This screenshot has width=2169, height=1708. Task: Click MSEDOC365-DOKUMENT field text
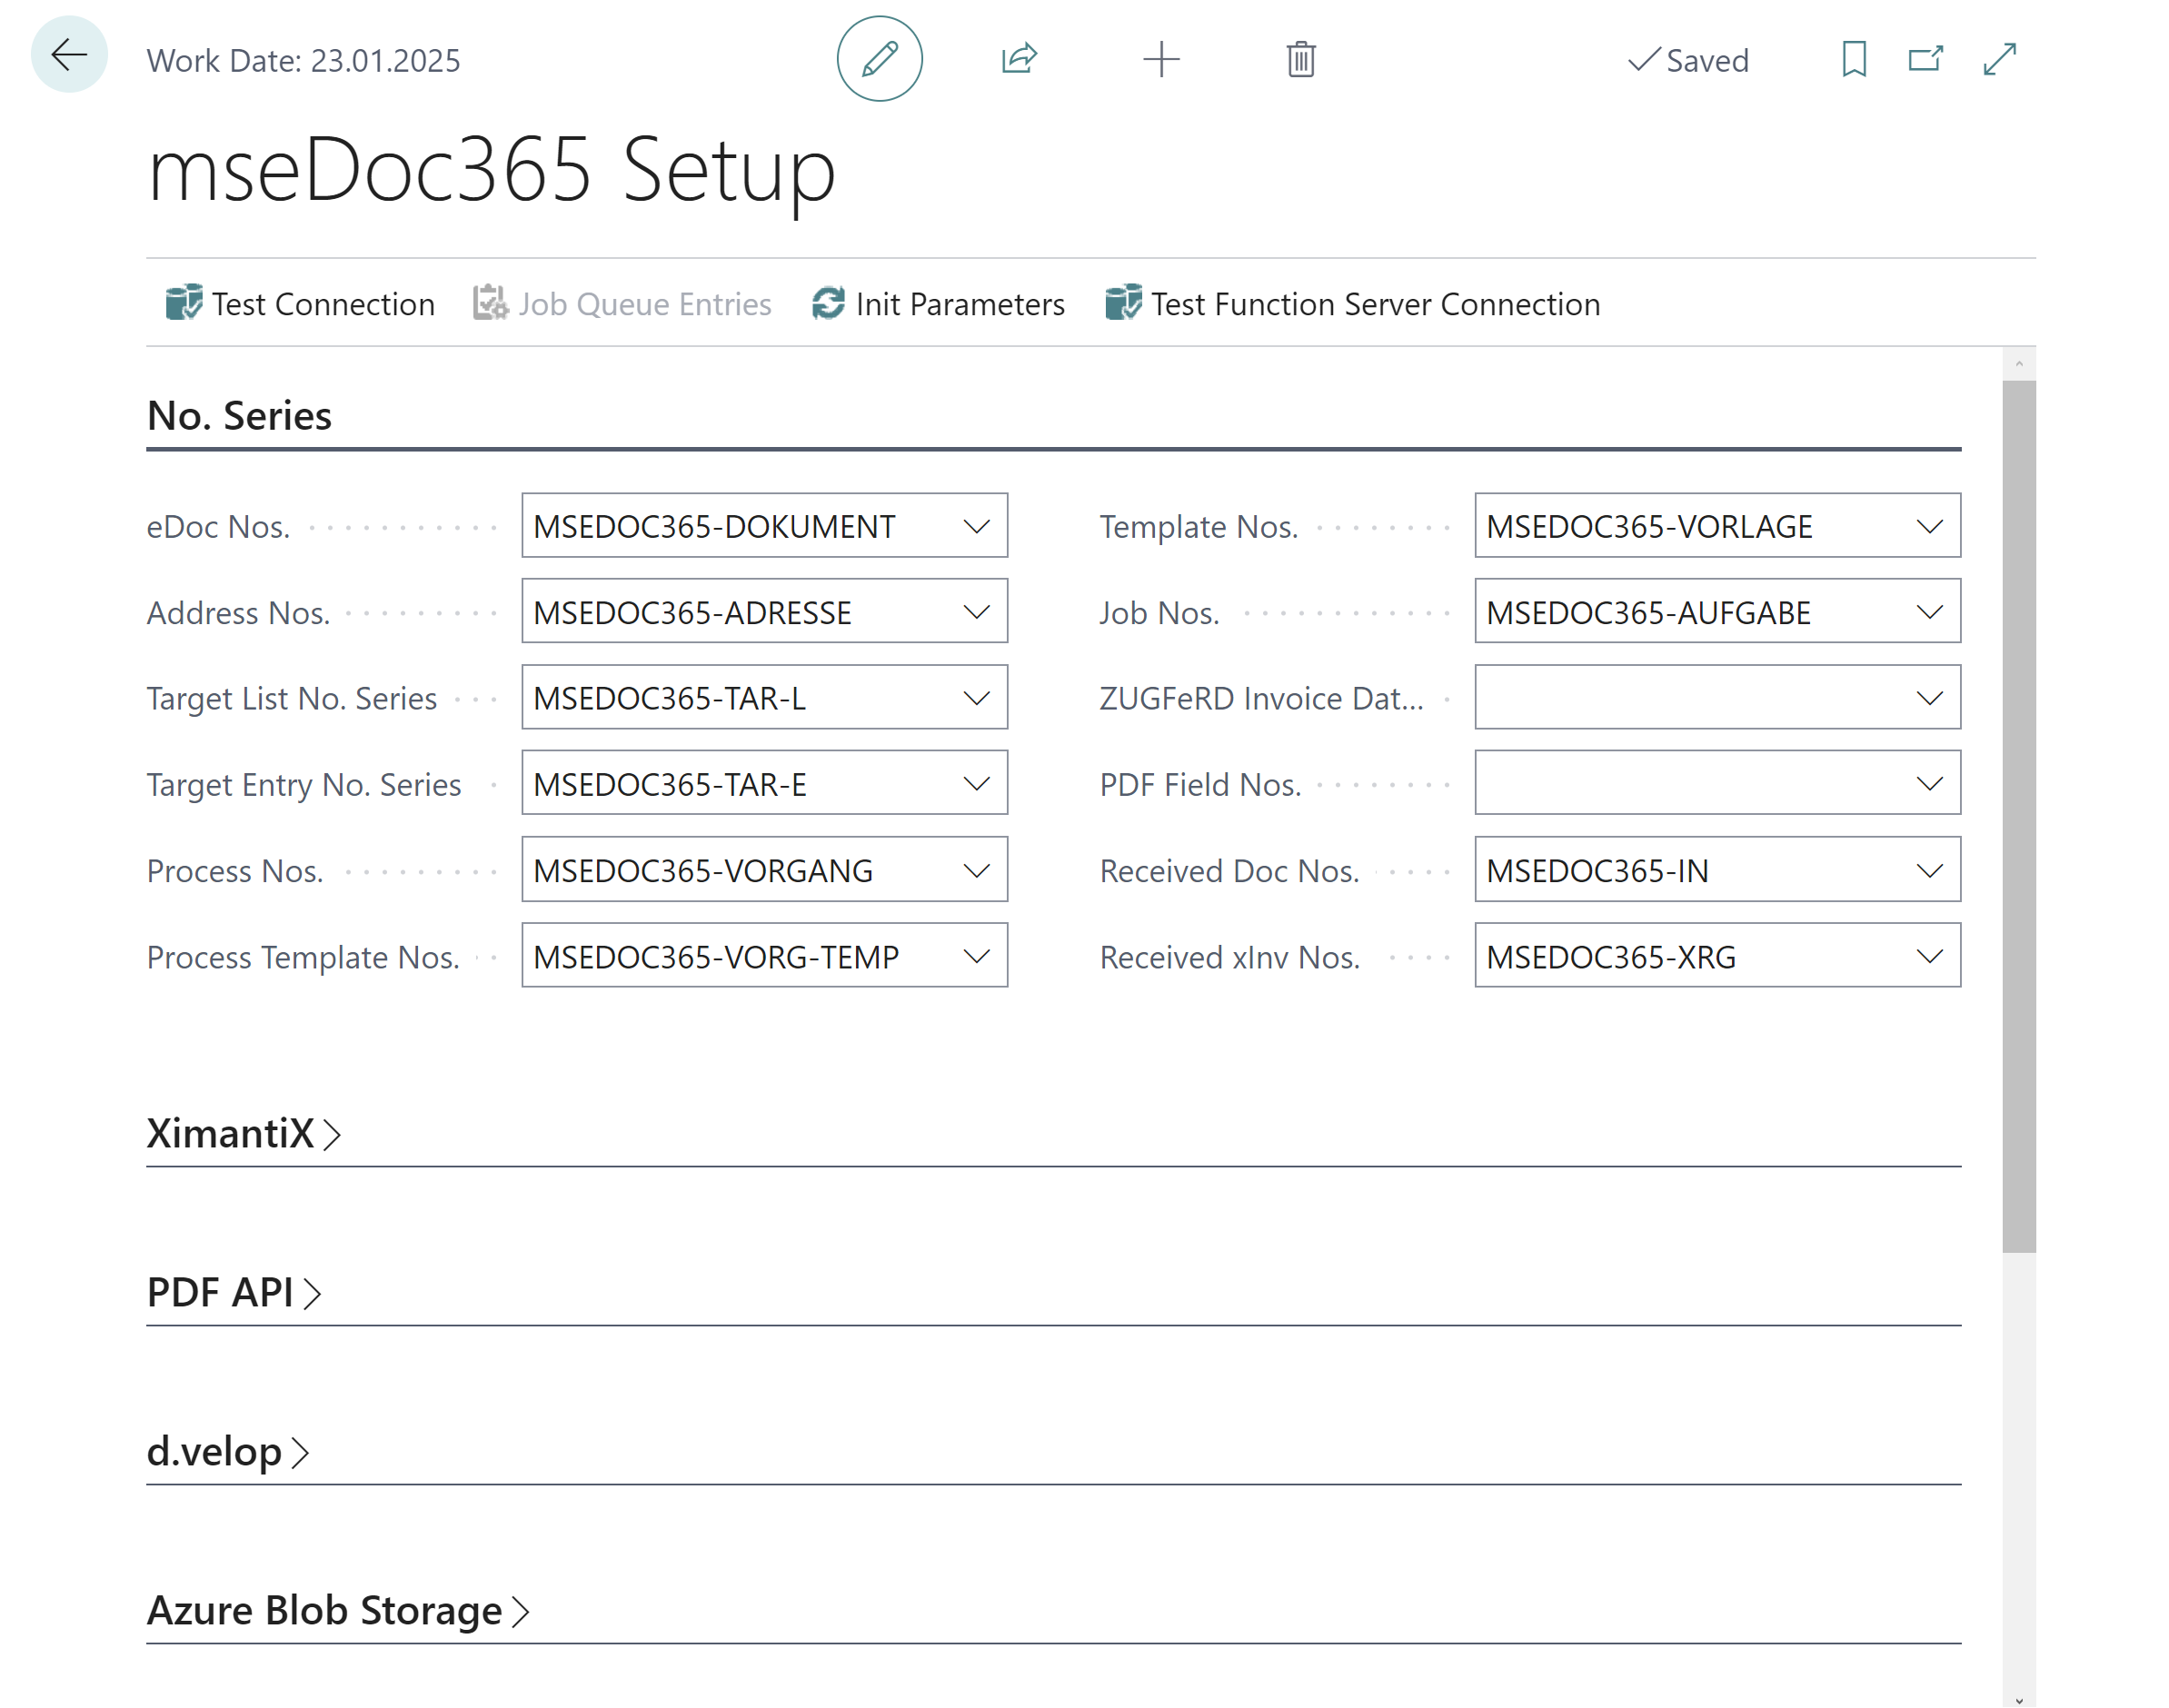pos(714,526)
